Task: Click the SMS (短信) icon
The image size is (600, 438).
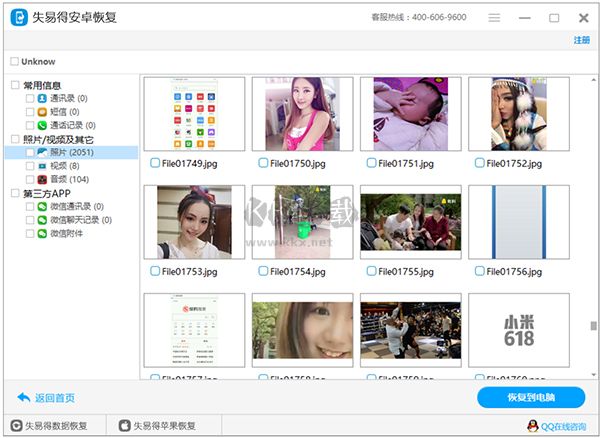Action: (x=42, y=112)
